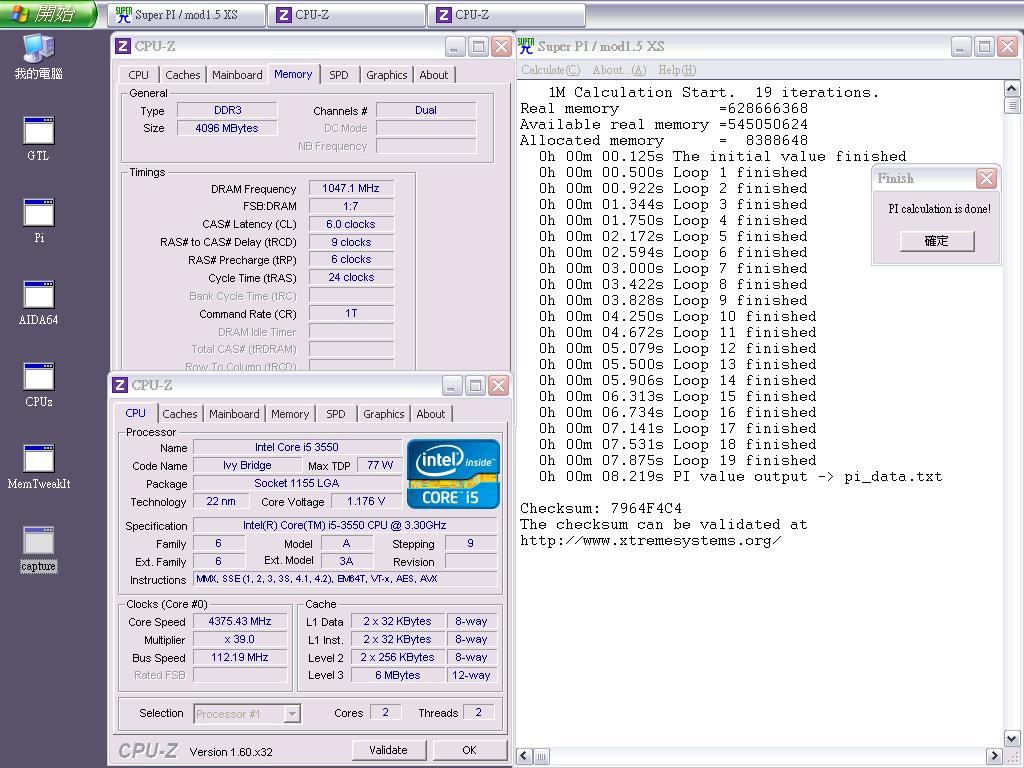Click the DRAM Frequency value 1047.1 MHz

coord(351,188)
